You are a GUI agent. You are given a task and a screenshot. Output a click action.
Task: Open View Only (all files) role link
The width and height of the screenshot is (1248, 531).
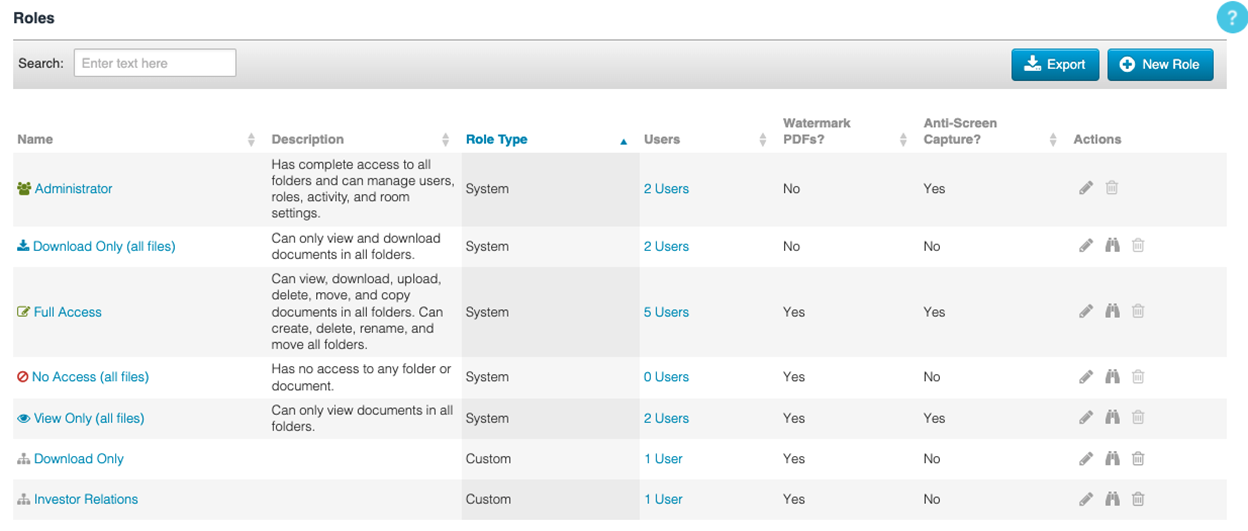click(89, 418)
